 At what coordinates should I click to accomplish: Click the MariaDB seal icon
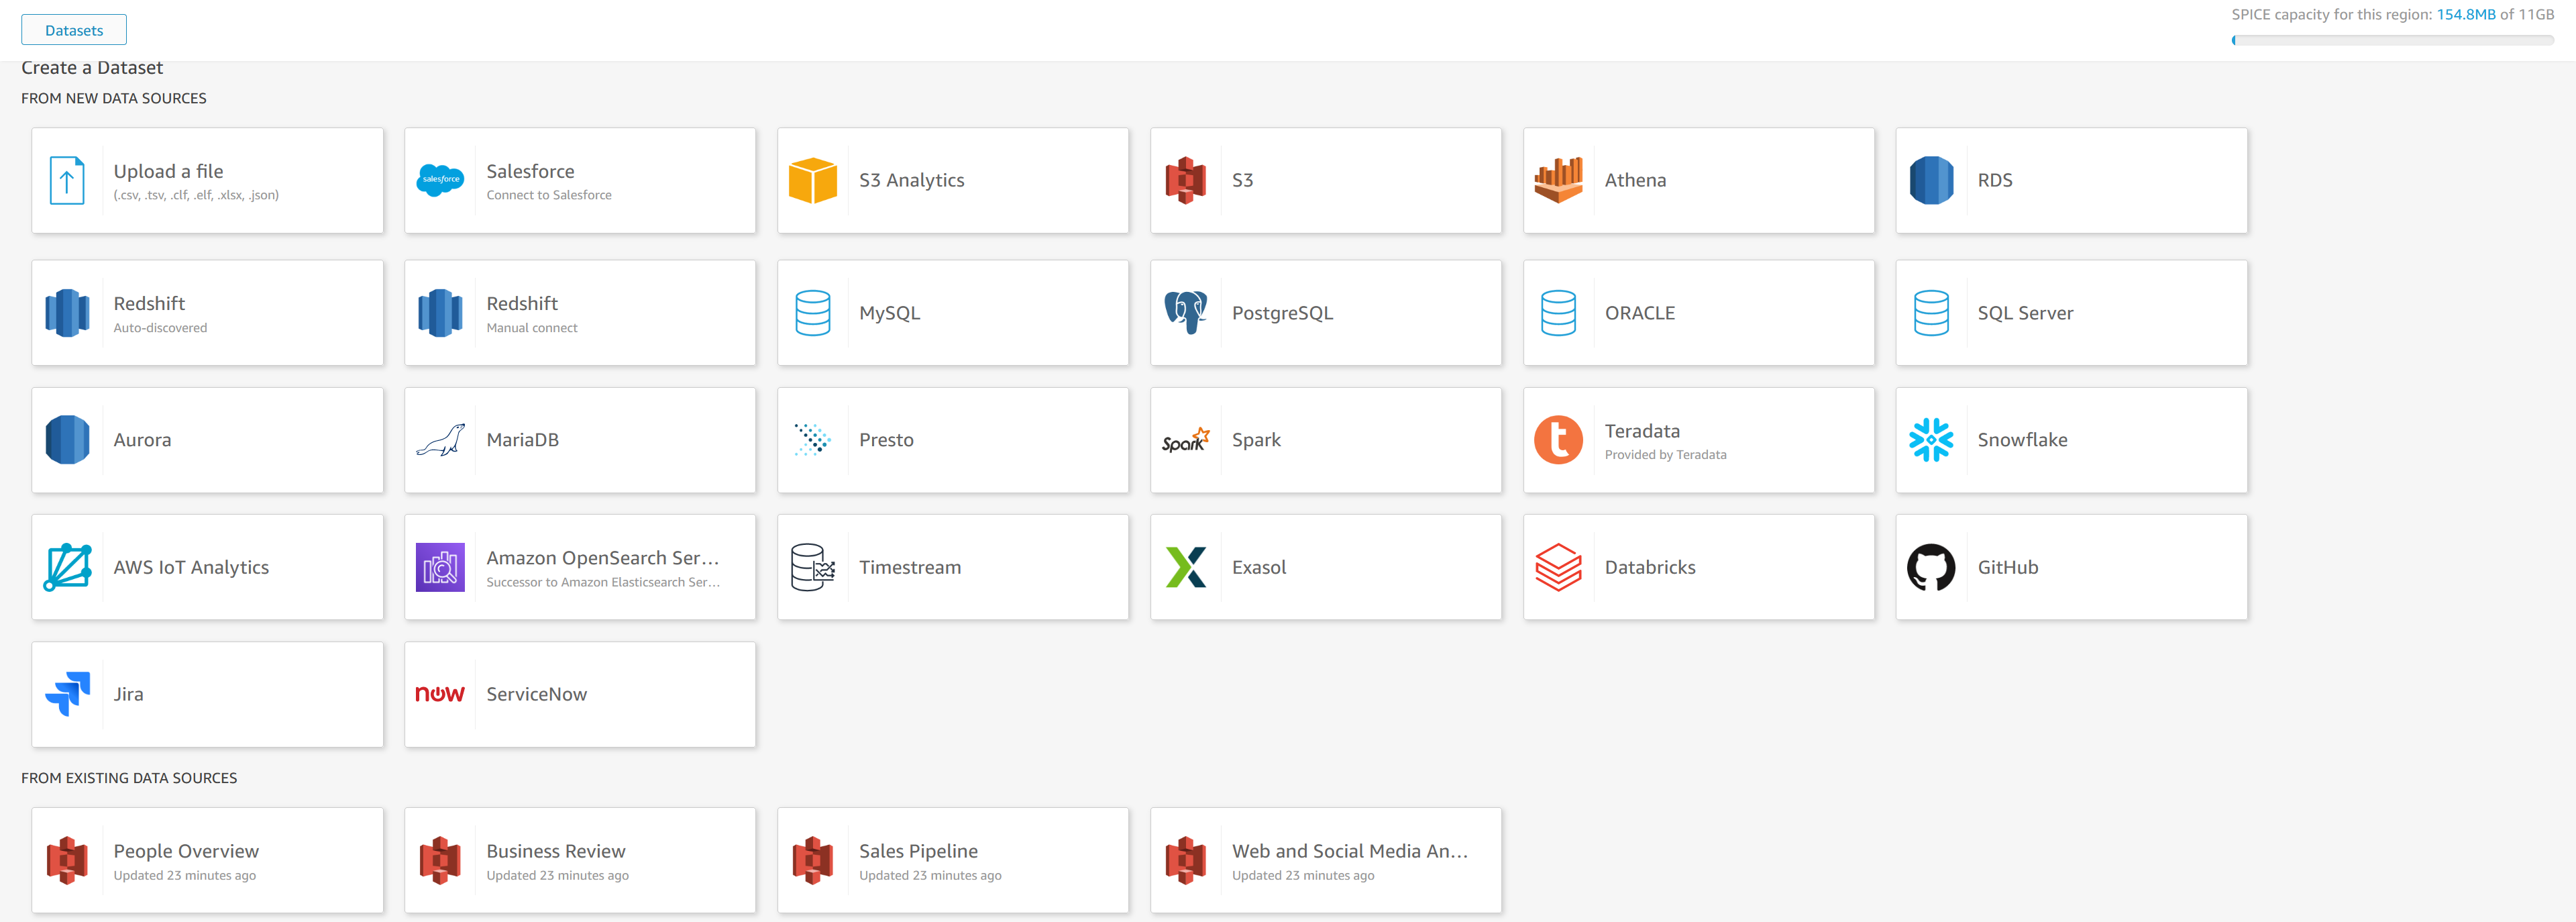(440, 440)
